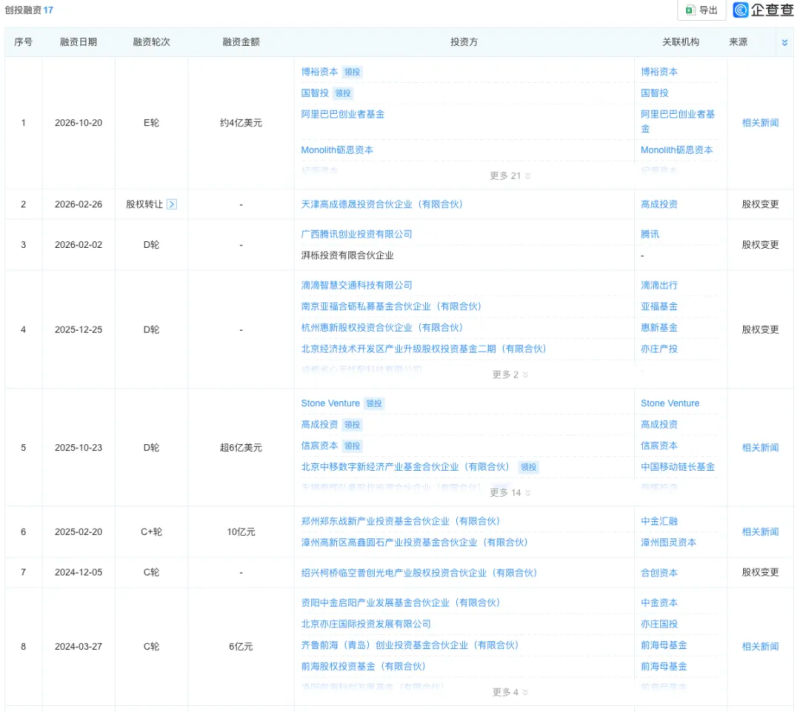Viewport: 800px width, 712px height.
Task: Open related institution 中国移动链长基金
Action: point(678,467)
